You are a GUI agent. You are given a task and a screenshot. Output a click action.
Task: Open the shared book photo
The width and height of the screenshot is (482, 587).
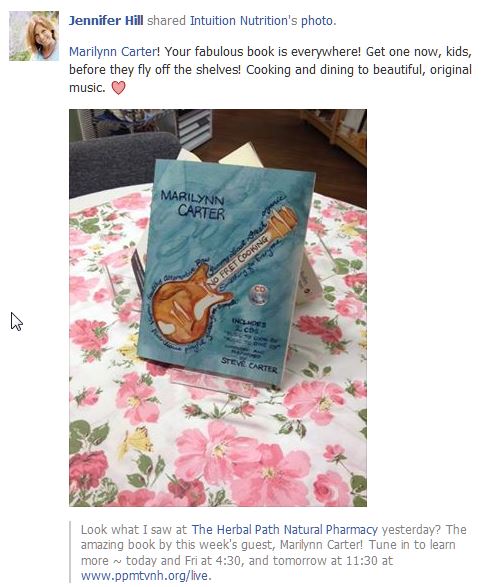(x=218, y=308)
